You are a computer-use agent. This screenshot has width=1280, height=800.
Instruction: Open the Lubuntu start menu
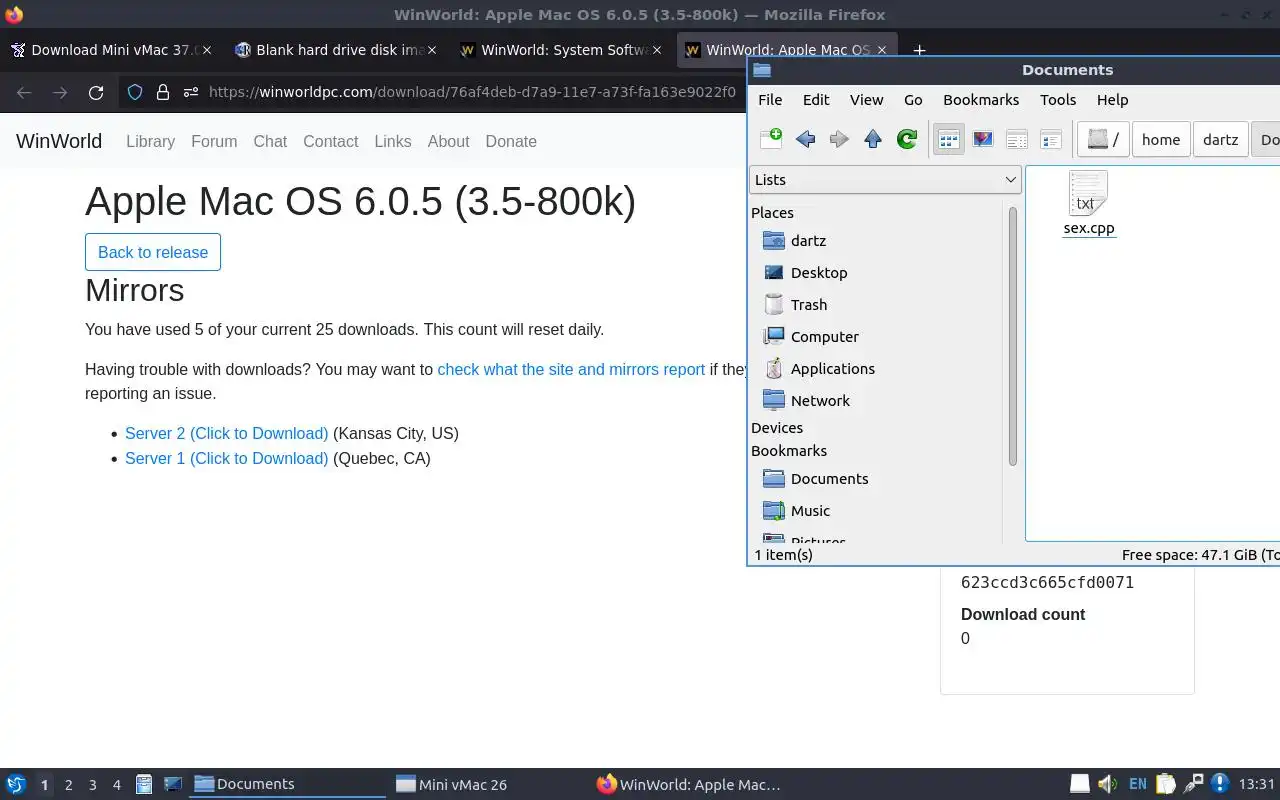tap(16, 784)
